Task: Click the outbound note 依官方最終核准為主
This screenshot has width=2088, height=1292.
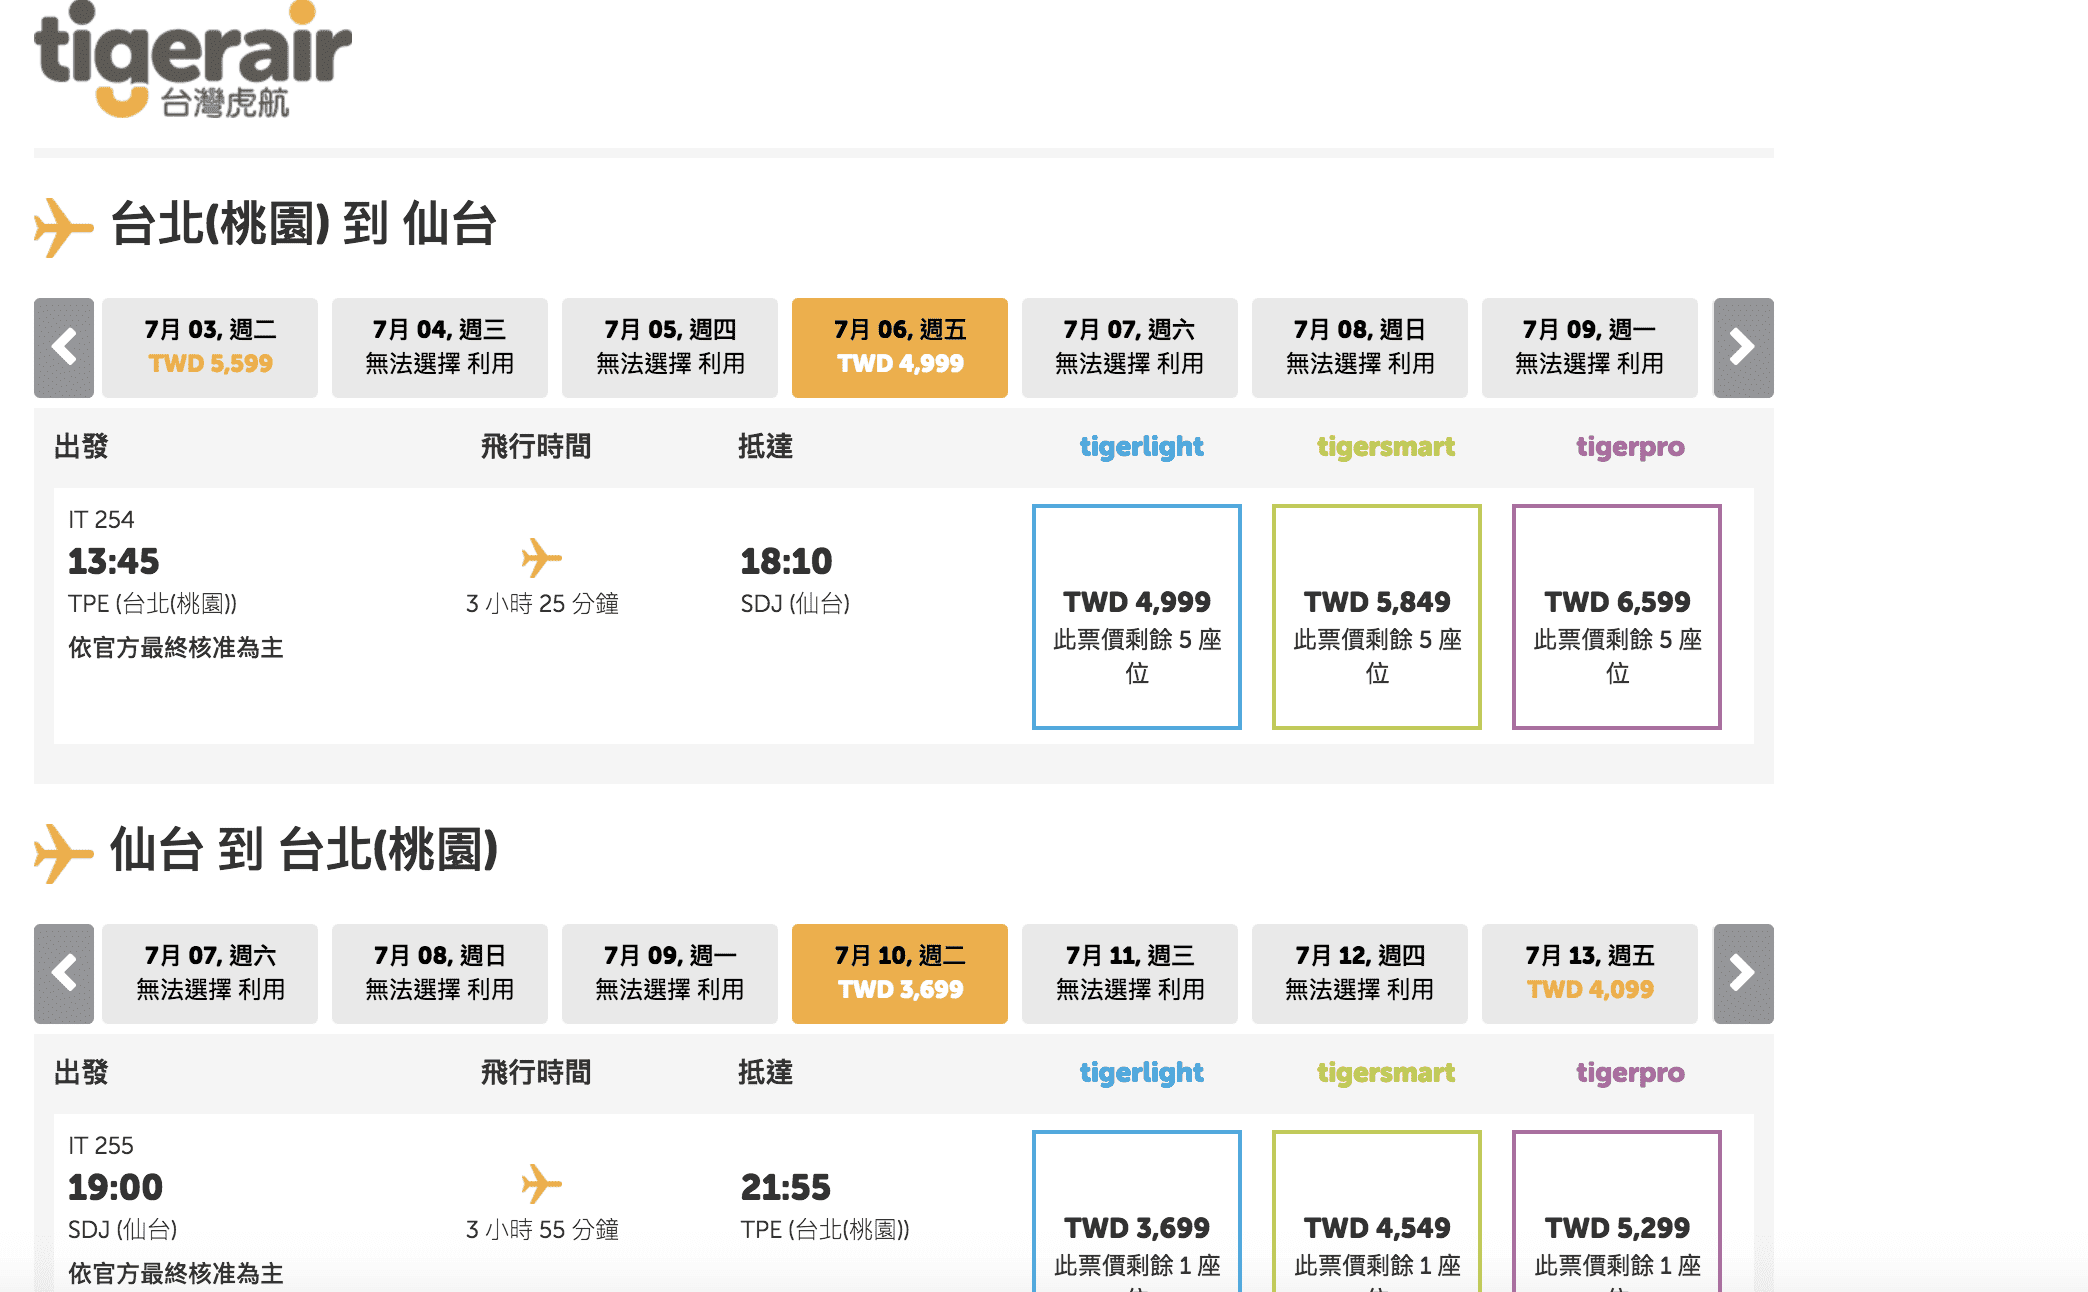Action: [176, 648]
